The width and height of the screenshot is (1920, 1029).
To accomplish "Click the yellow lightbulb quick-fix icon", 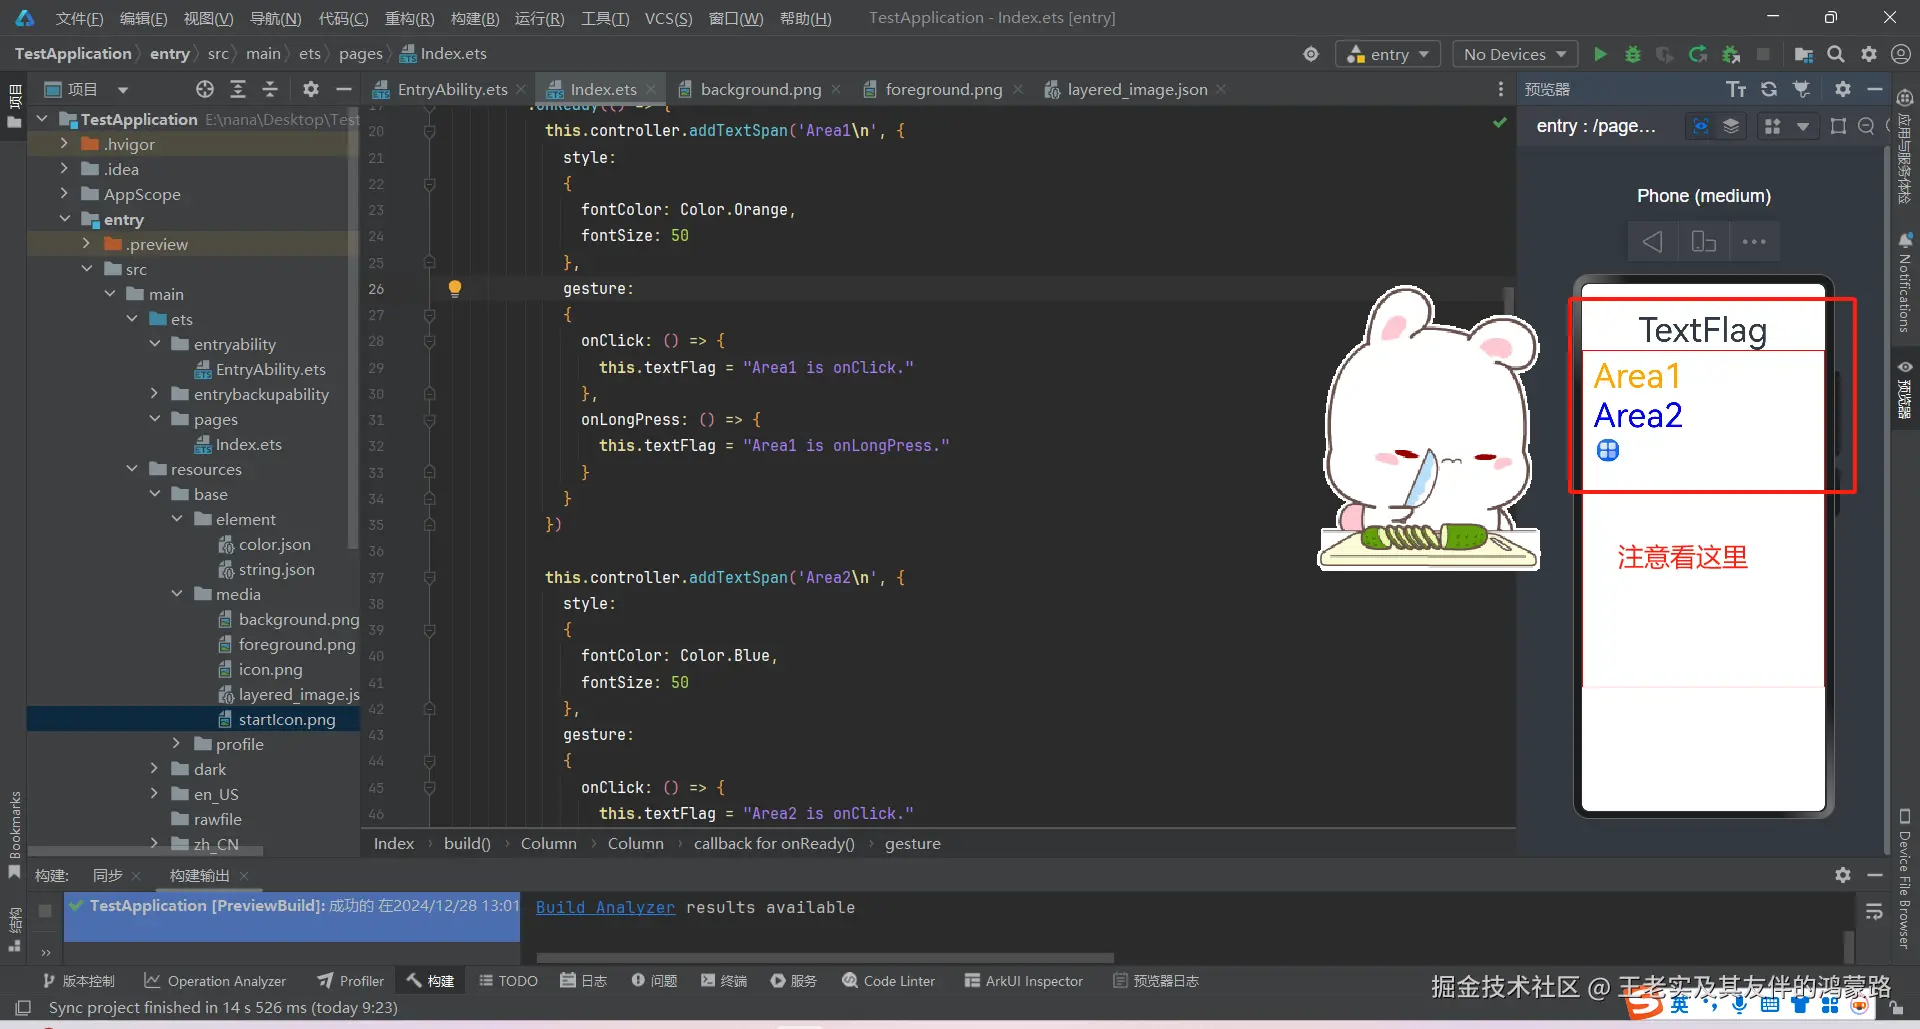I will click(x=455, y=288).
